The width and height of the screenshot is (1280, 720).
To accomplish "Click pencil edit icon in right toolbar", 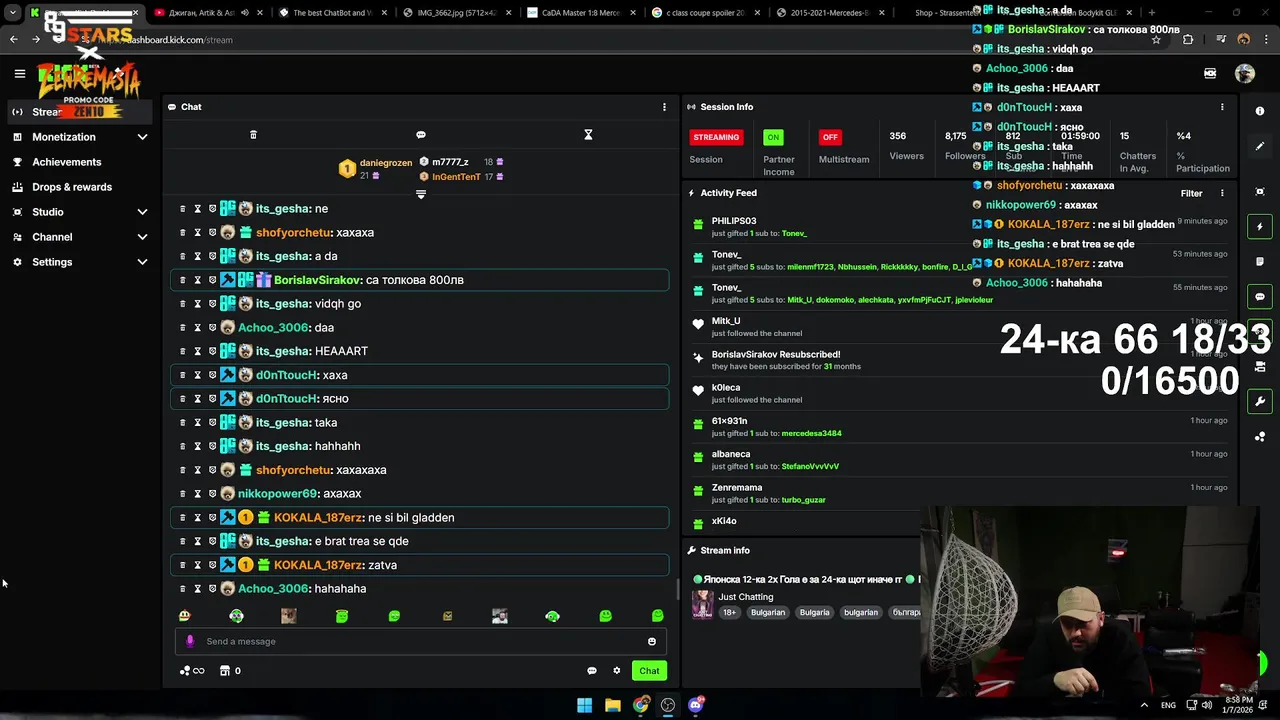I will point(1260,146).
